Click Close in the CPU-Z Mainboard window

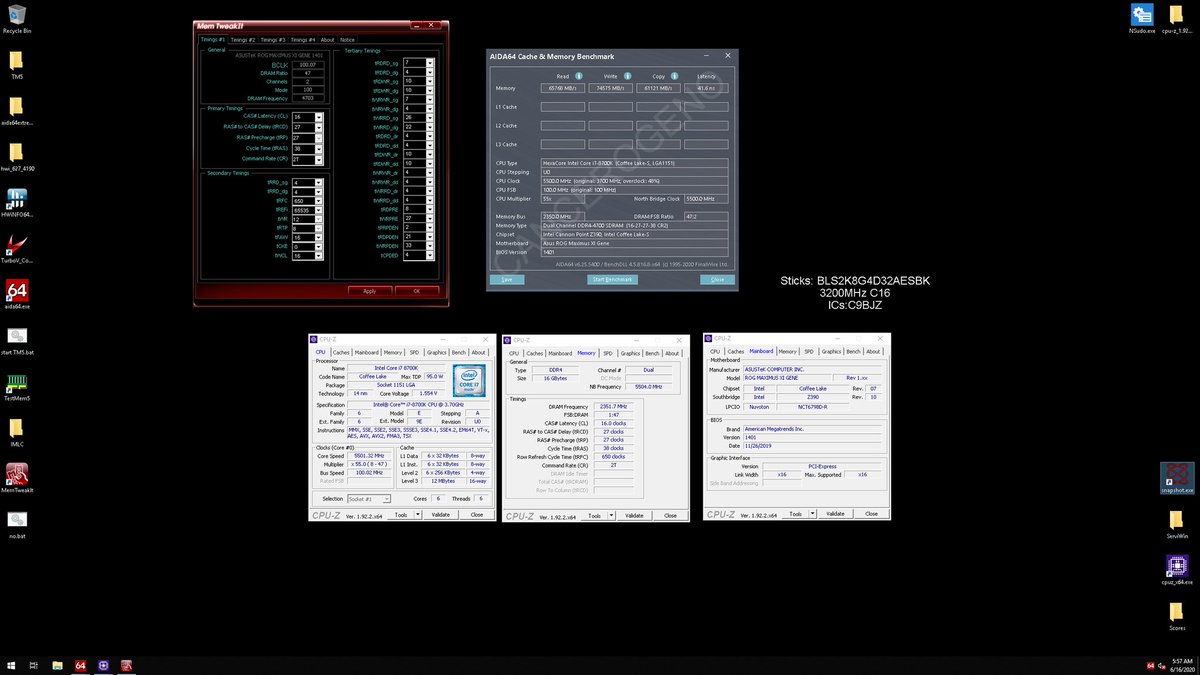(871, 513)
